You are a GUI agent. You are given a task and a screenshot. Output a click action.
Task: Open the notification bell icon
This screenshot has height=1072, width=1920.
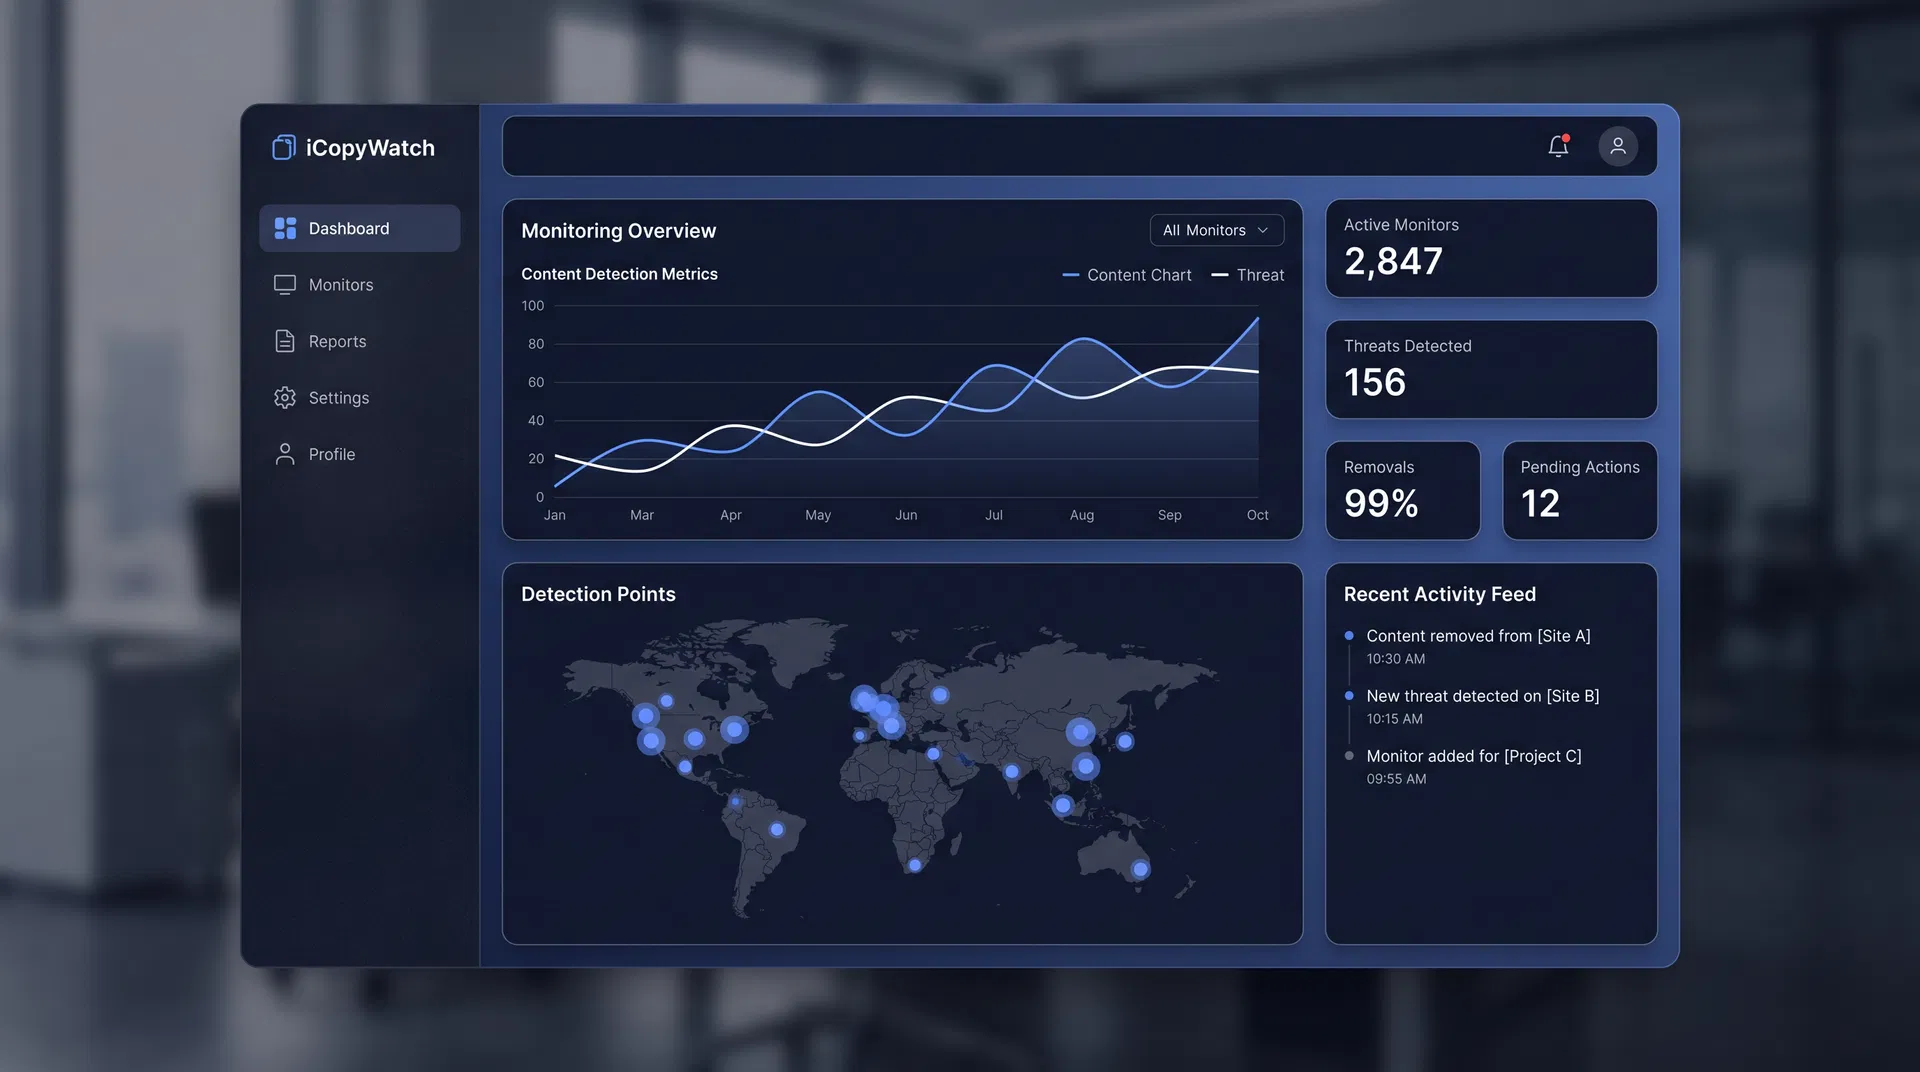pos(1557,146)
